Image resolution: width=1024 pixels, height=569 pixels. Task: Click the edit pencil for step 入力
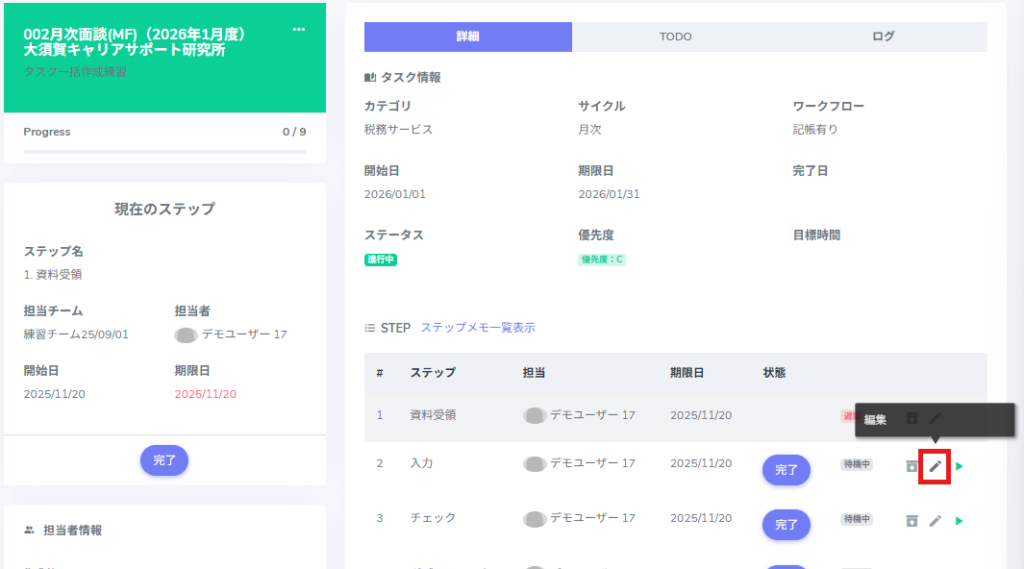(935, 466)
